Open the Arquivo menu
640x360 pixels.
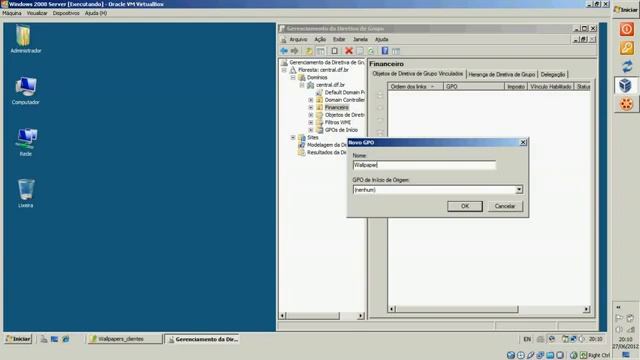click(x=298, y=40)
